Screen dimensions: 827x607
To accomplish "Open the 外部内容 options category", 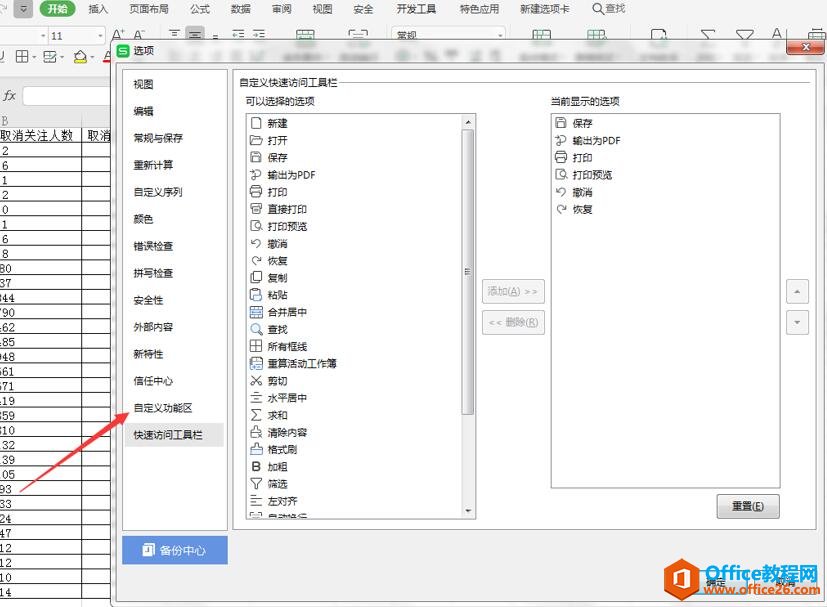I will (x=153, y=327).
